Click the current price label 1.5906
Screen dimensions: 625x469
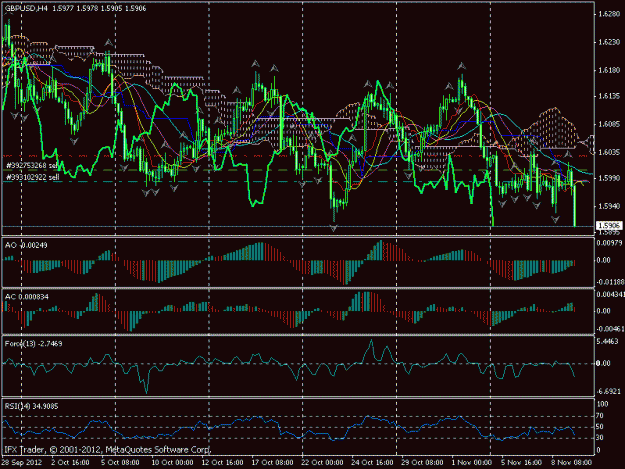(x=609, y=226)
